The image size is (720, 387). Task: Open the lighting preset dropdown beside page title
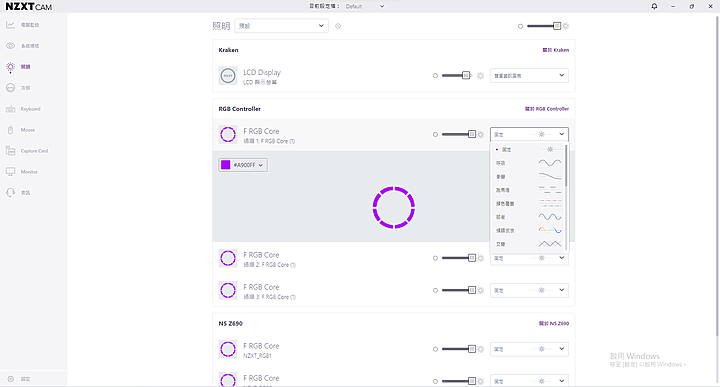pos(281,26)
